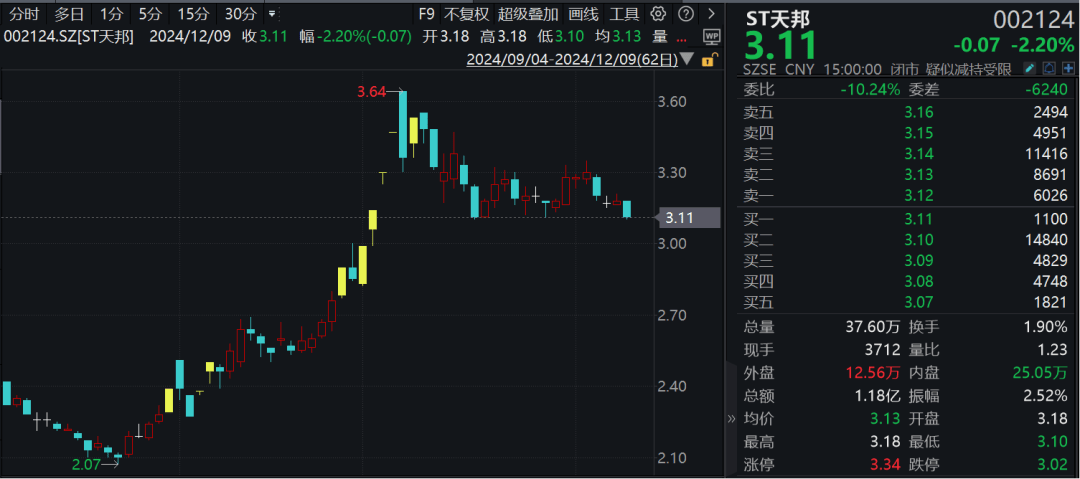1080x479 pixels.
Task: Click the pencil edit note icon
Action: [x=1030, y=68]
